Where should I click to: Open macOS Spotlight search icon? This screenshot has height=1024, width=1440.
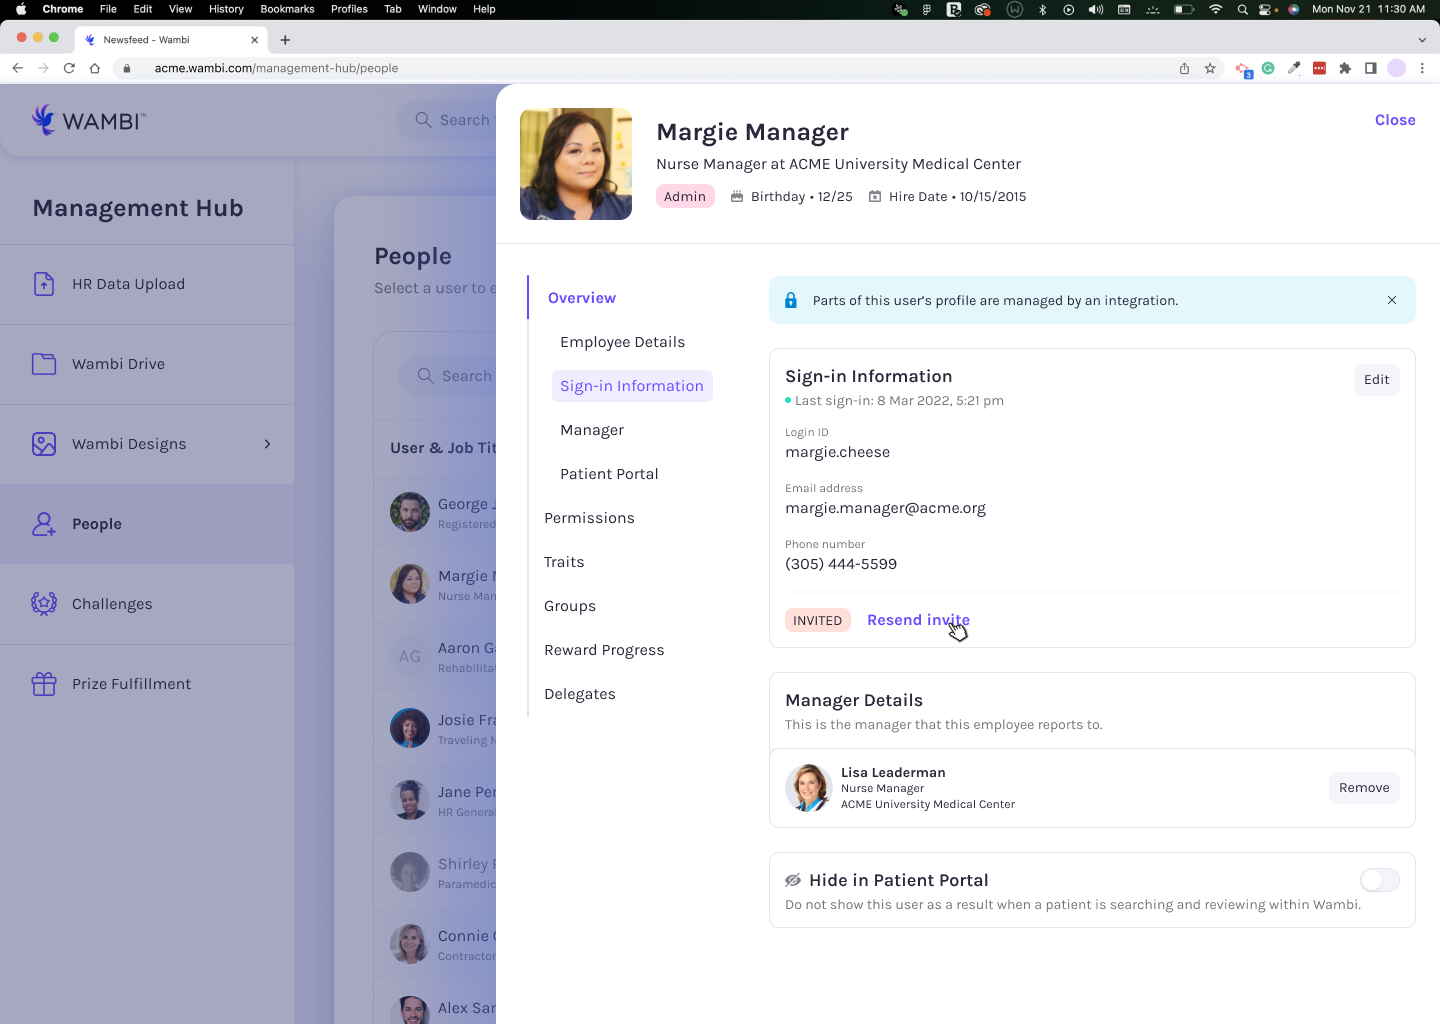coord(1242,9)
